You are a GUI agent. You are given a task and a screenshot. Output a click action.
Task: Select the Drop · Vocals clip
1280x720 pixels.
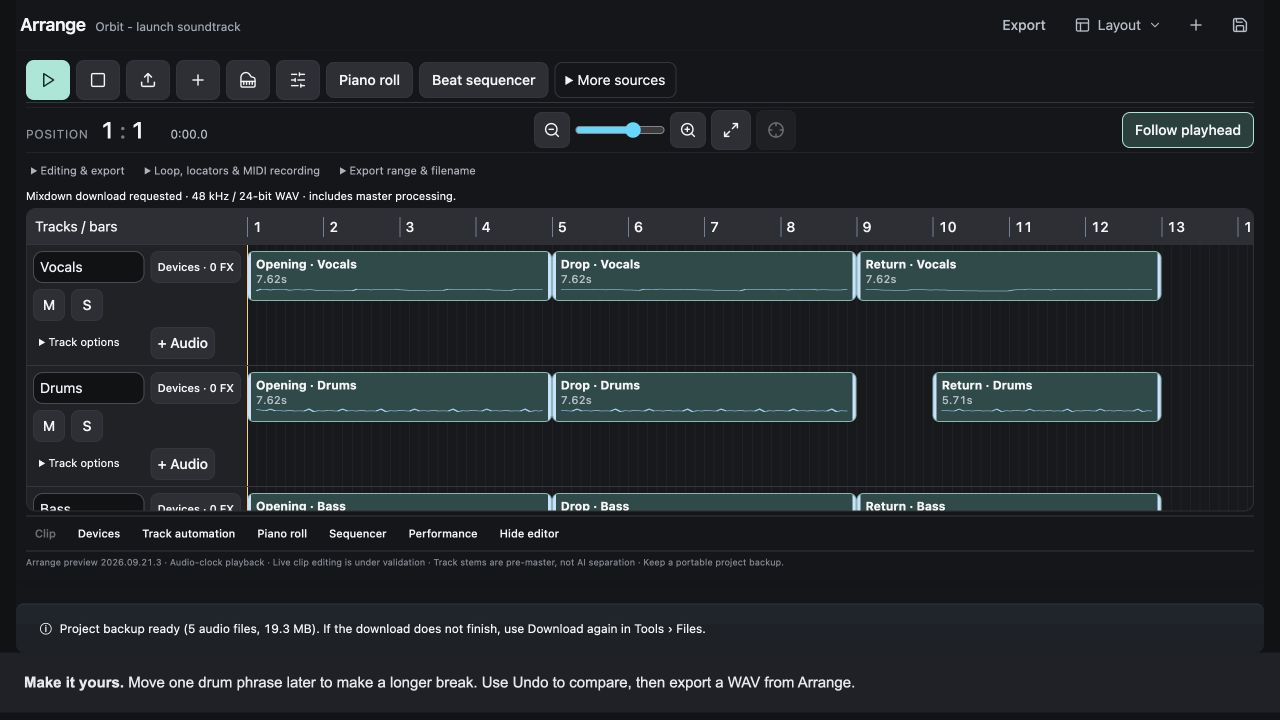pyautogui.click(x=704, y=276)
